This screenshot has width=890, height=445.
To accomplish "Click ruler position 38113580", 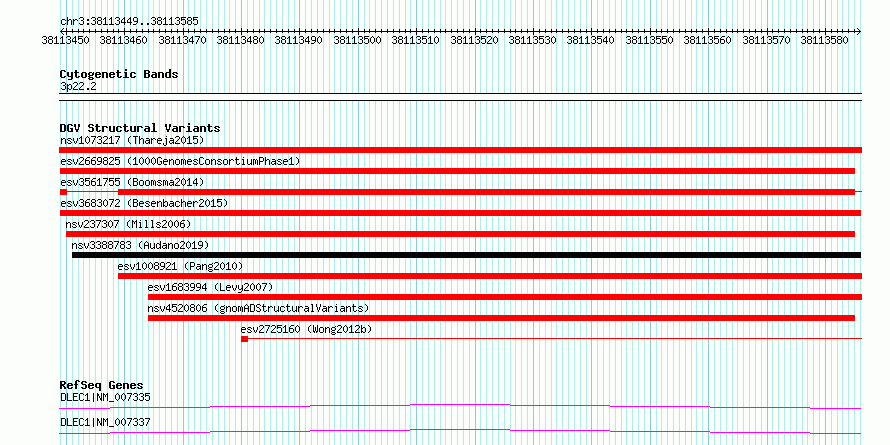I will coord(825,40).
